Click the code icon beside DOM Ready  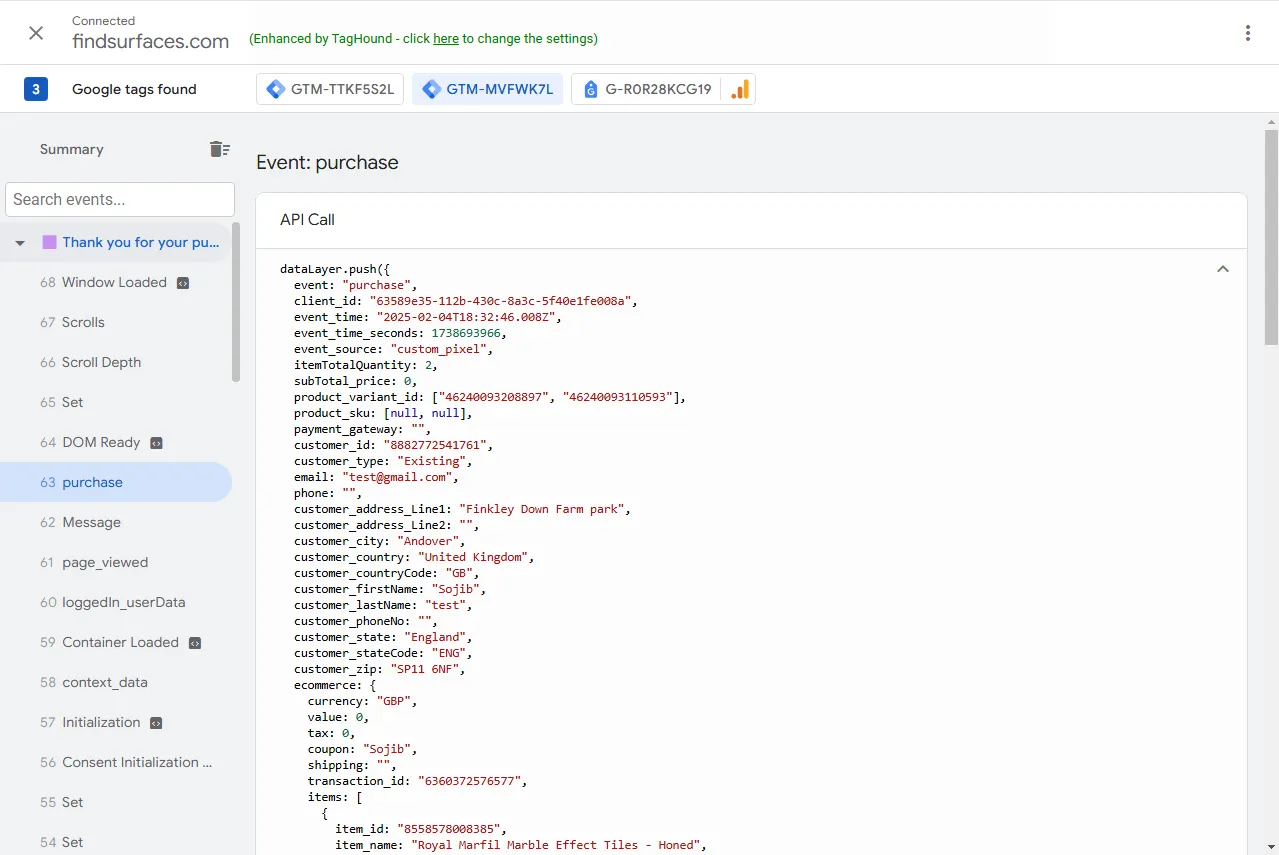[156, 443]
